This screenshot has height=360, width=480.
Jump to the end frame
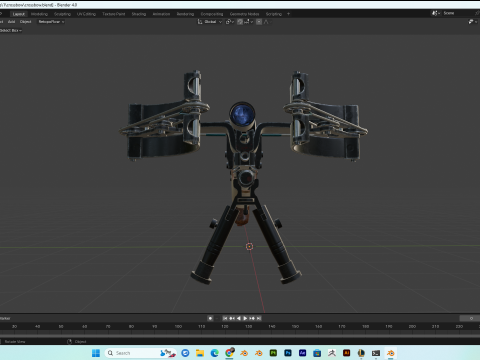click(x=259, y=318)
